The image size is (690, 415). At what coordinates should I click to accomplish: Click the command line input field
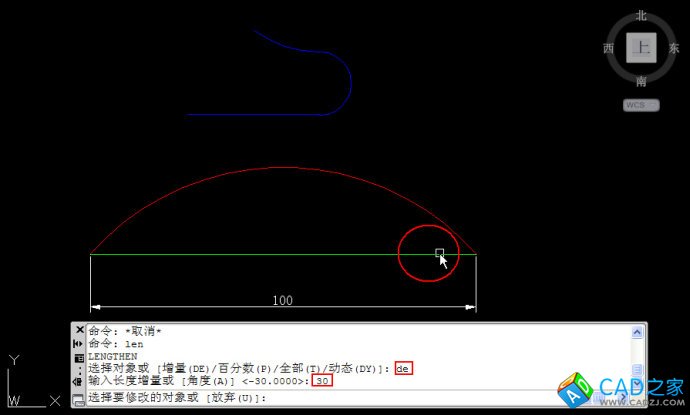400,398
